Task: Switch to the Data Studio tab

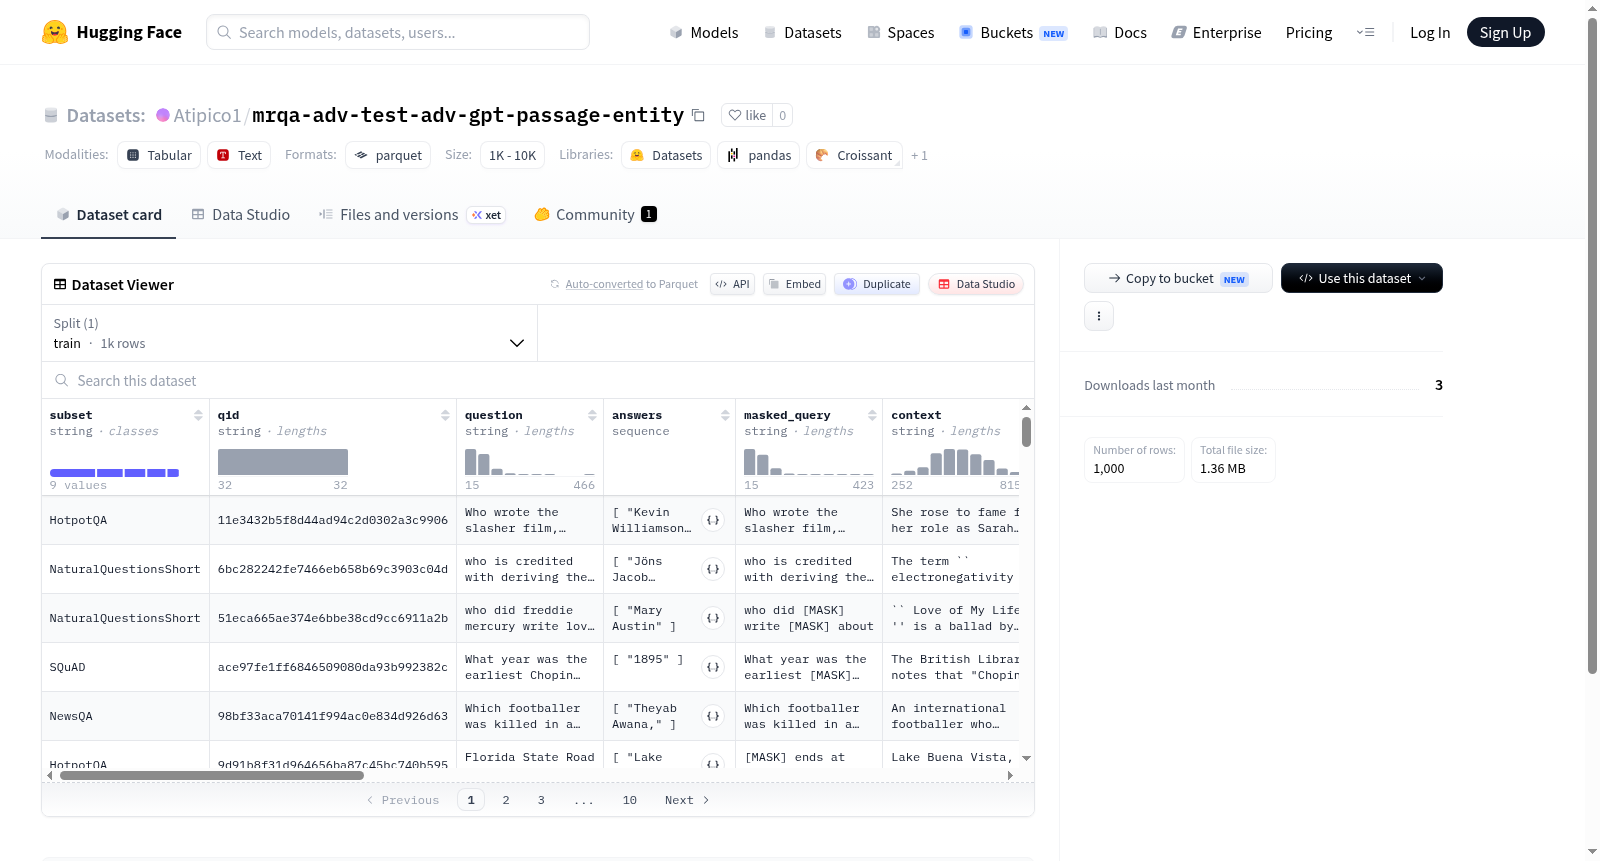Action: 240,214
